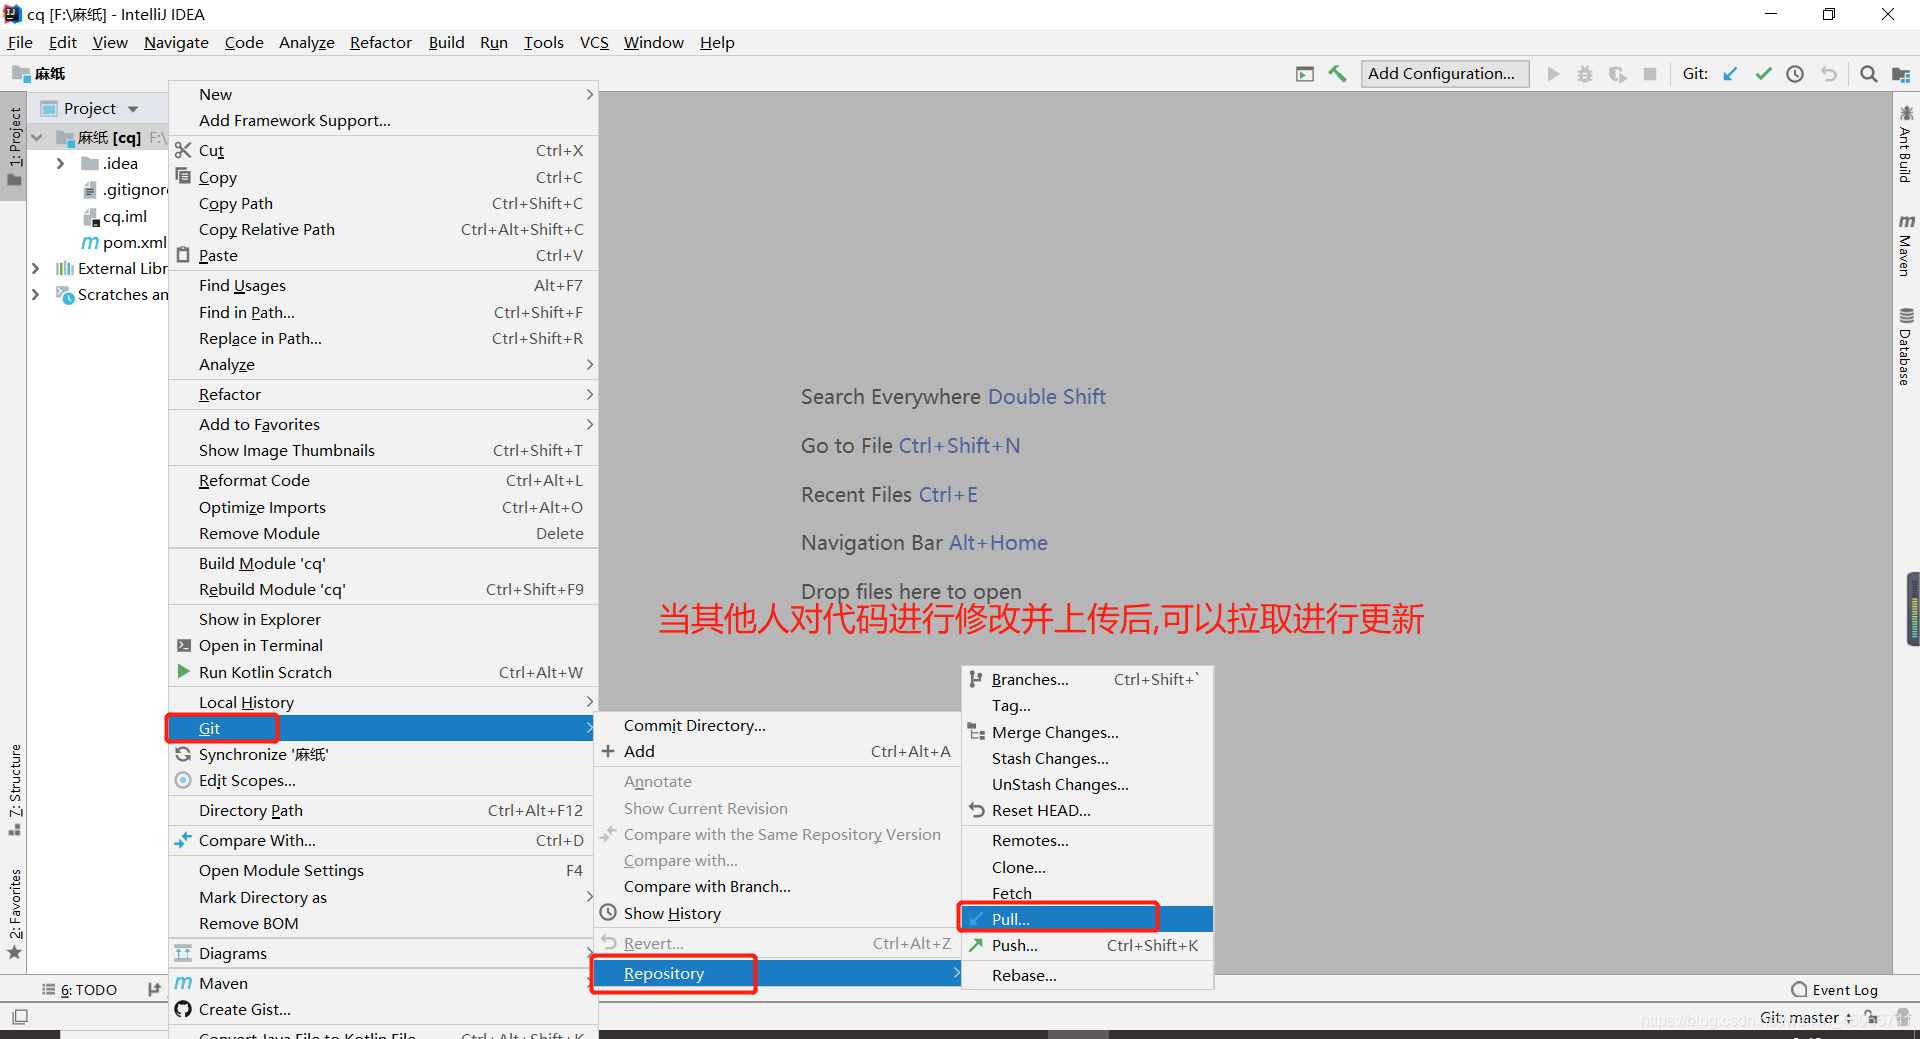Open the Repository submenu

pos(778,974)
